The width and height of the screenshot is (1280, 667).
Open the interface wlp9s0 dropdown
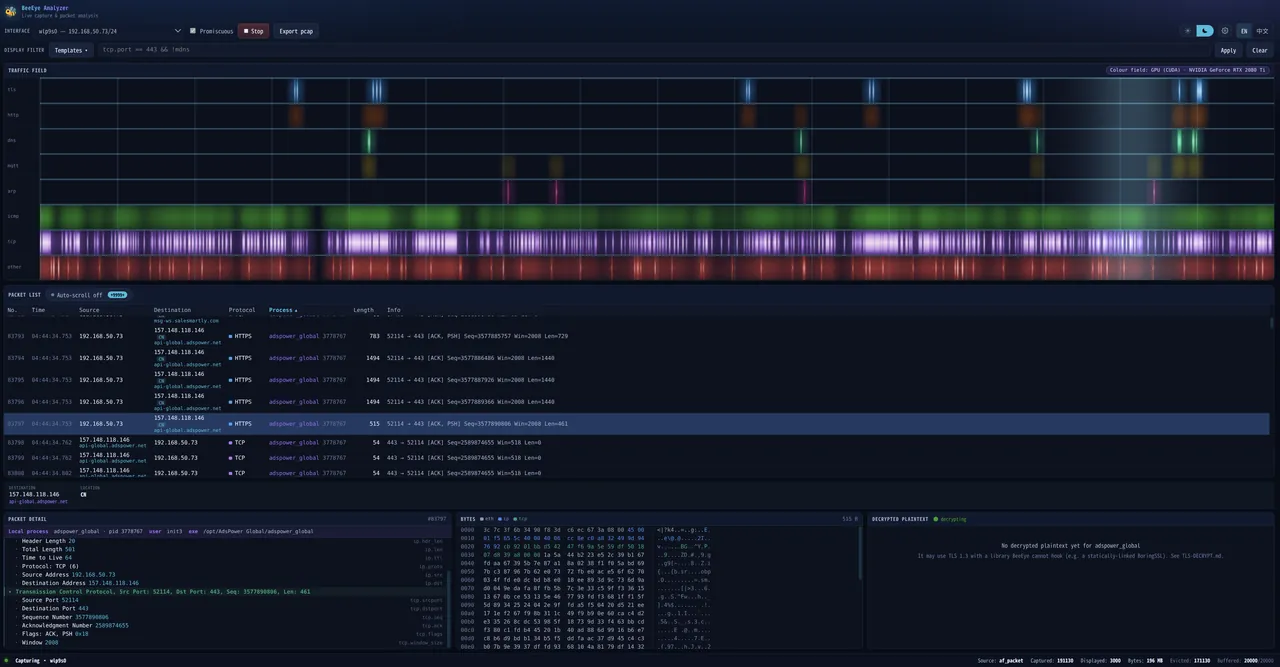(x=110, y=31)
